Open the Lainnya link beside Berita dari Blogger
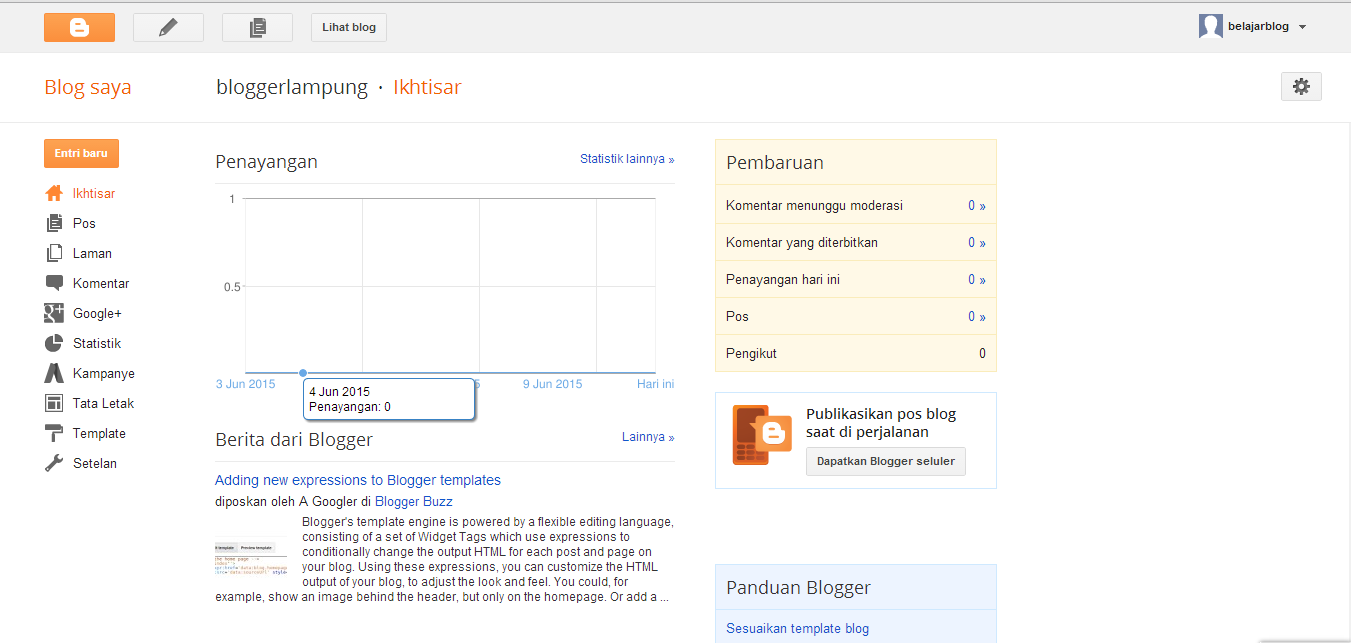 [648, 437]
